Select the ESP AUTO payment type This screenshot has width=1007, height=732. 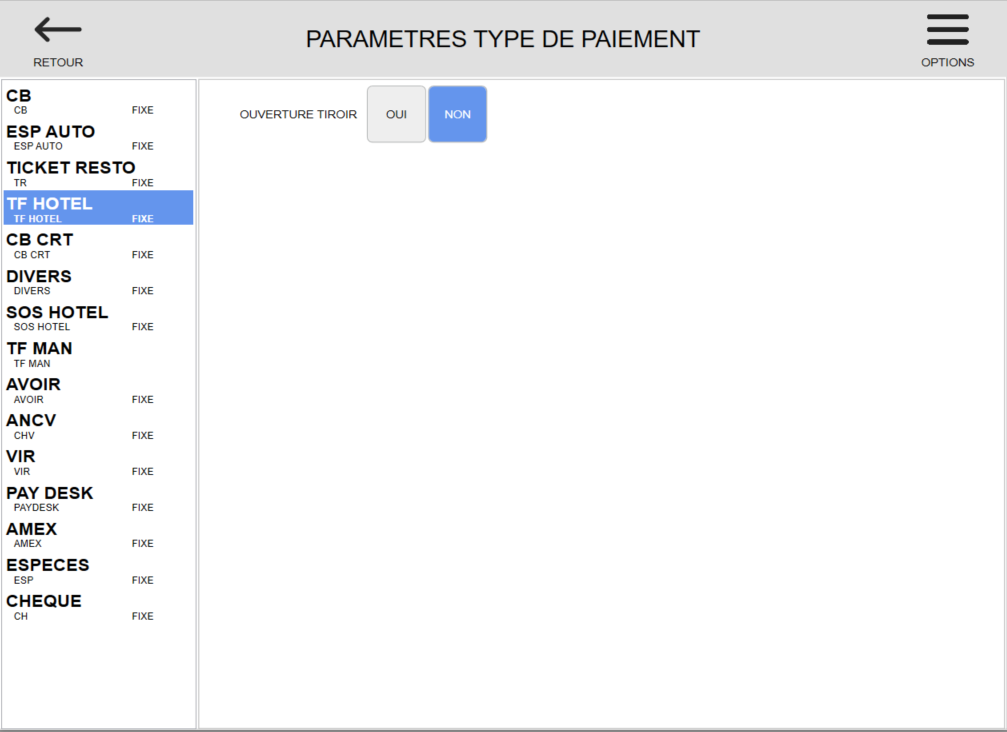98,136
